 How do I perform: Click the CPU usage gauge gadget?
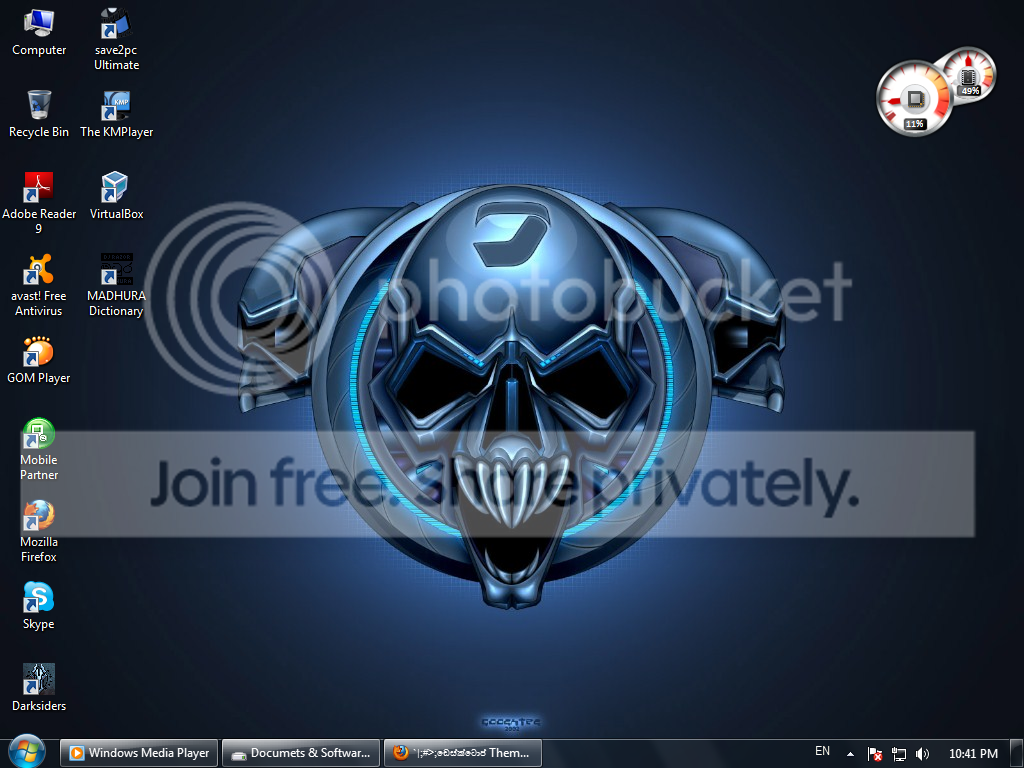pyautogui.click(x=914, y=99)
